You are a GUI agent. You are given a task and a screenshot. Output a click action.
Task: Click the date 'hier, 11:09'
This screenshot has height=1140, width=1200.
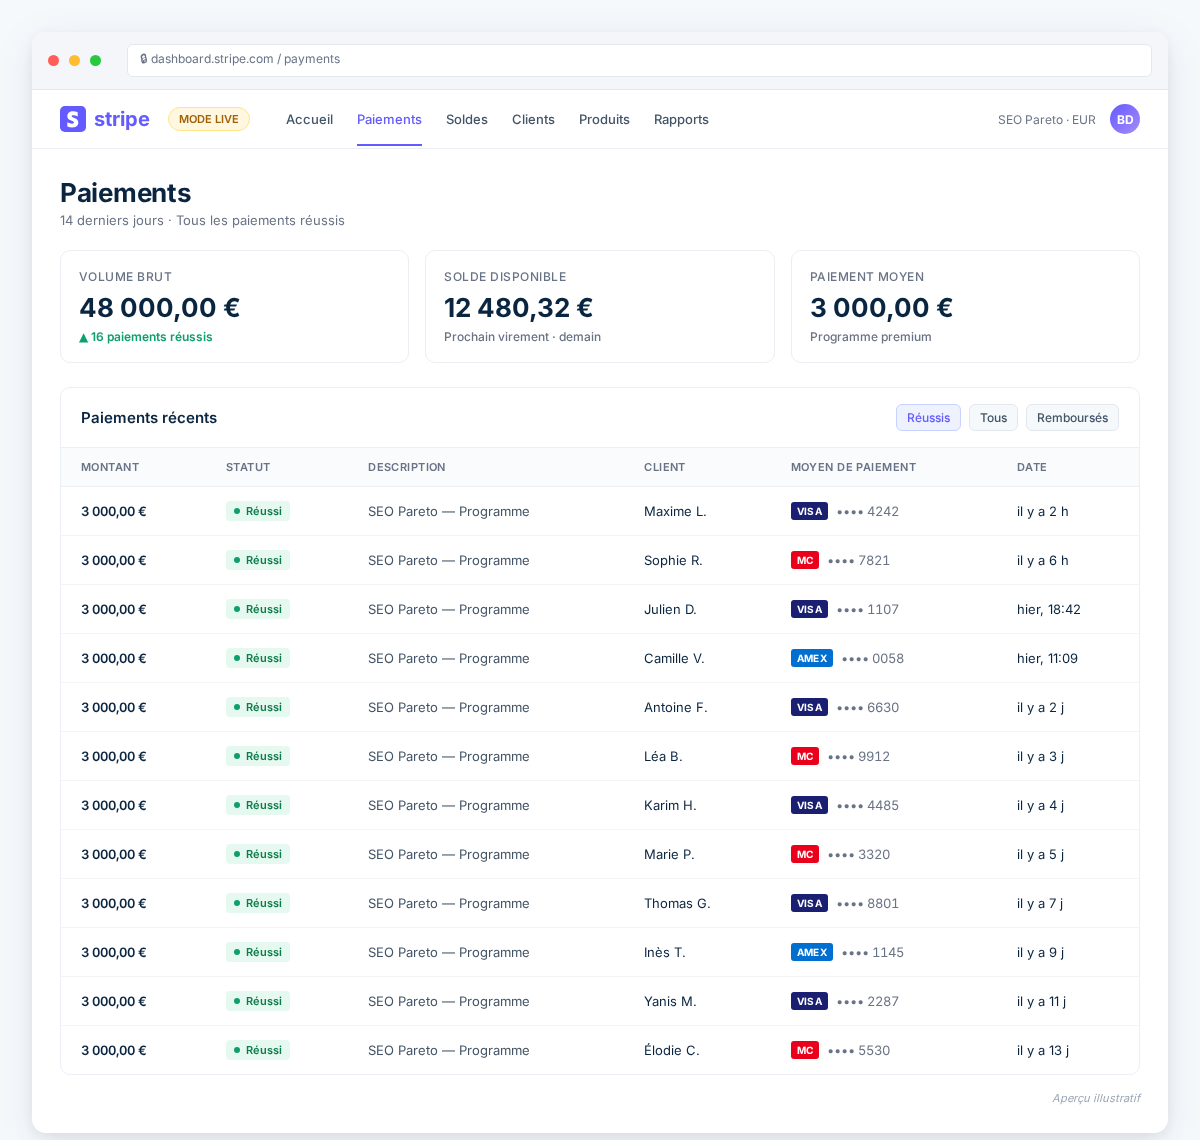click(x=1047, y=658)
